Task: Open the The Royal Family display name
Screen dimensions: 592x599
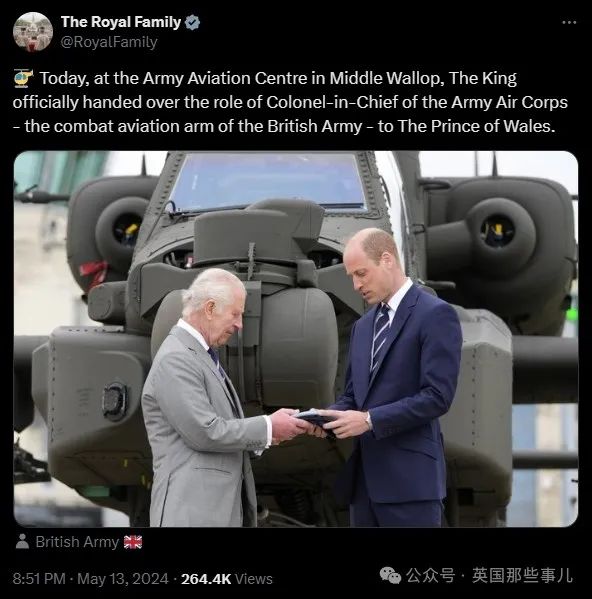Action: [121, 22]
